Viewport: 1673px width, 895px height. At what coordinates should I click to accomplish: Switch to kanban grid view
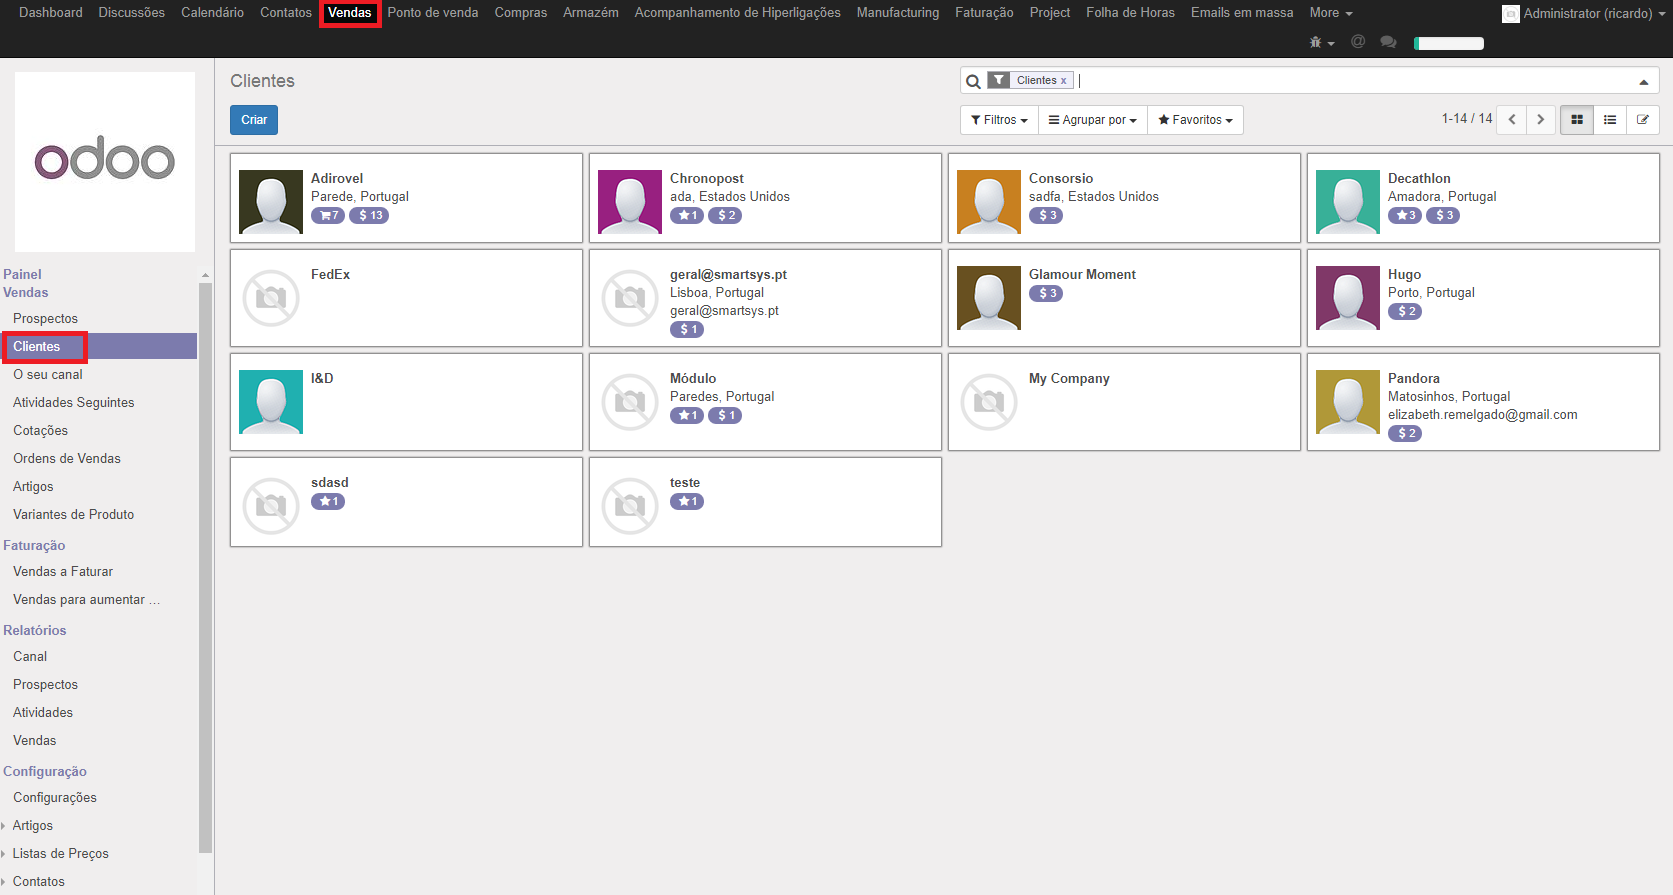pos(1577,120)
